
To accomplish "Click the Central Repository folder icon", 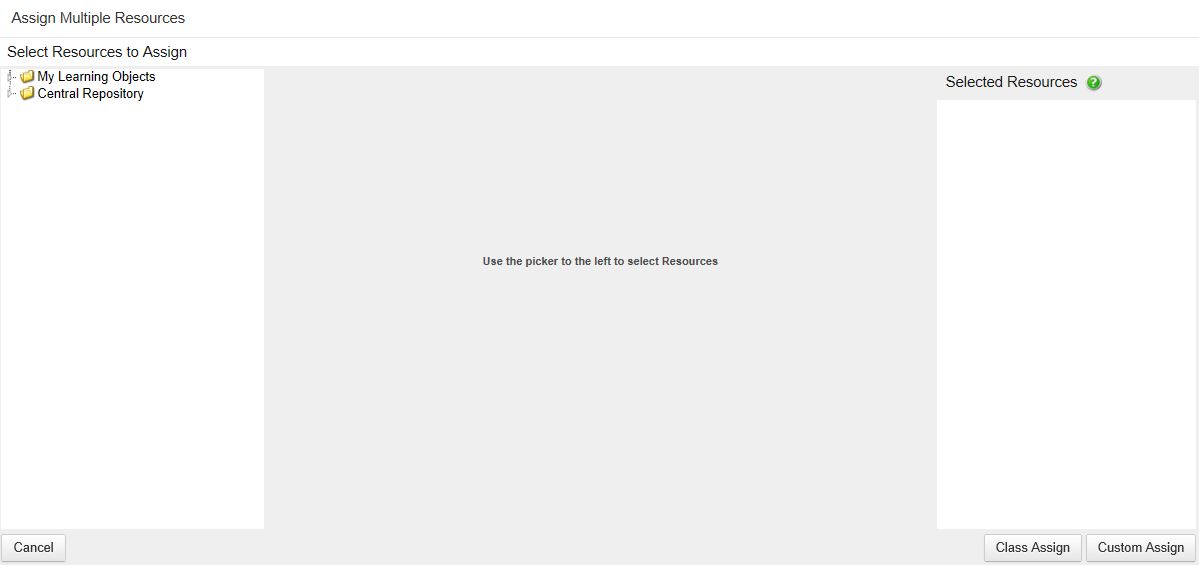I will coord(27,94).
